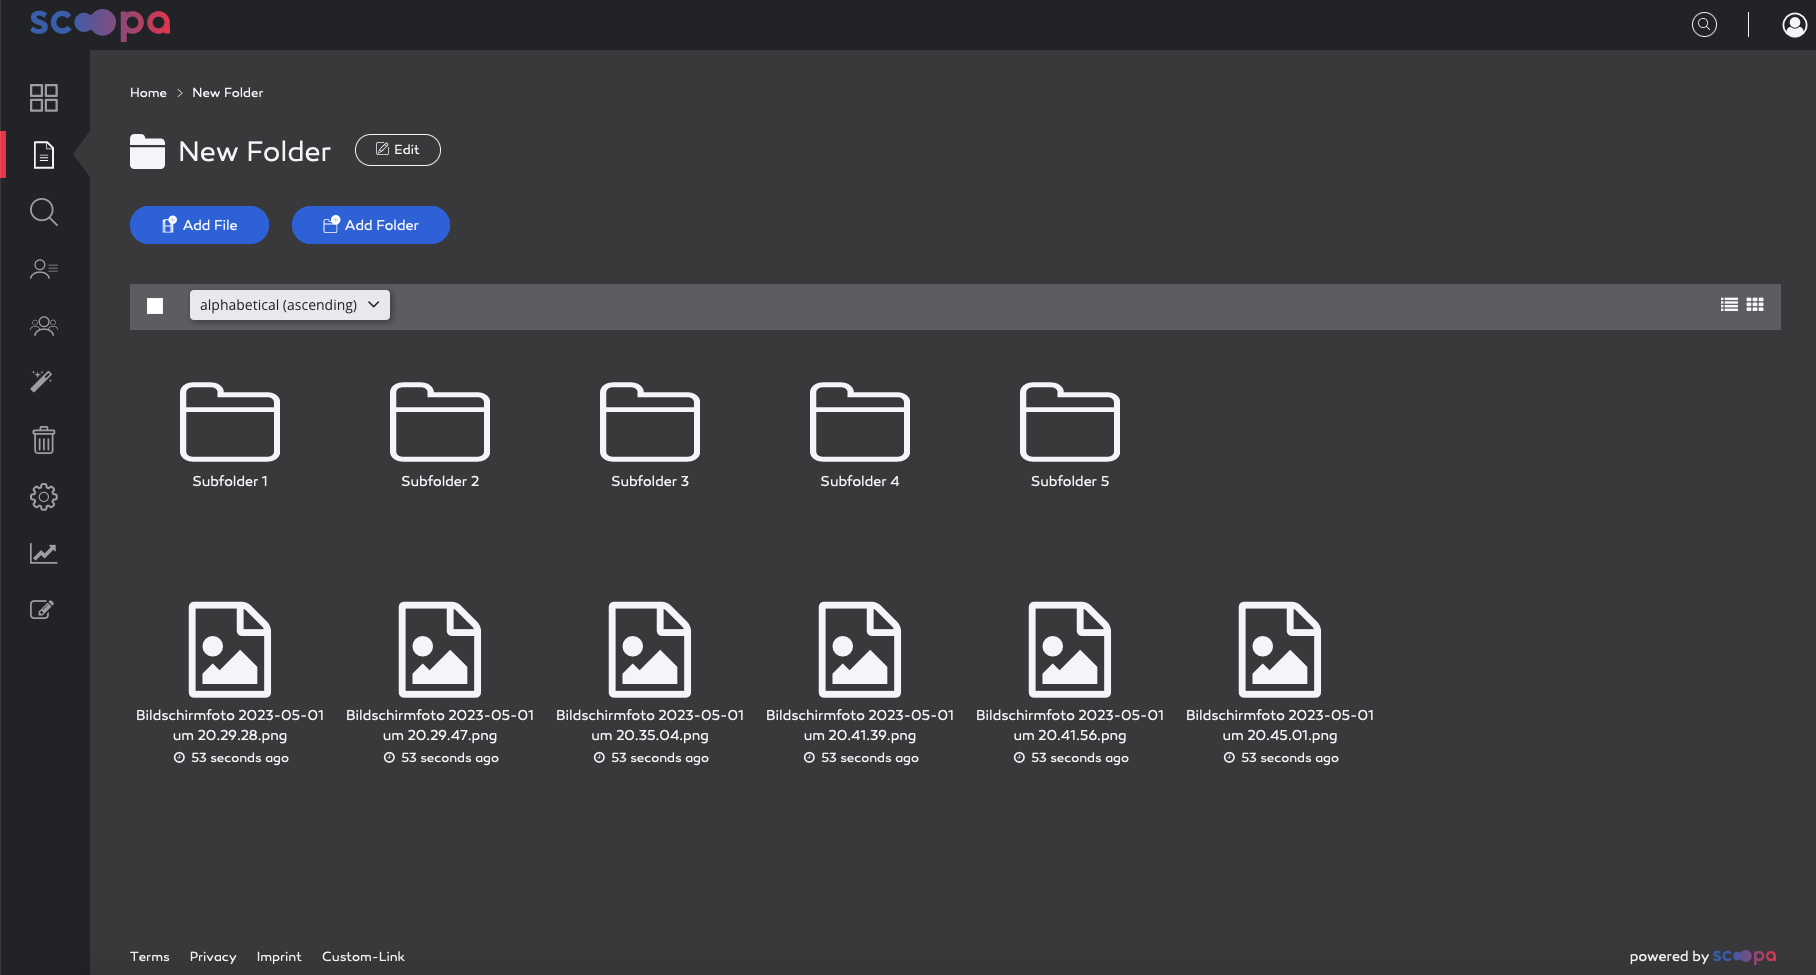Click New Folder breadcrumb item
The height and width of the screenshot is (975, 1816).
(228, 93)
